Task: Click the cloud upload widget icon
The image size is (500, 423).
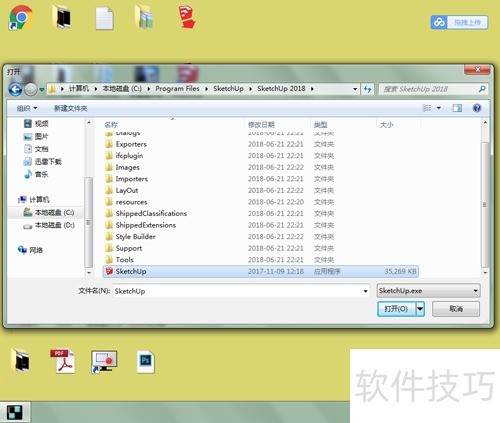Action: coord(439,22)
